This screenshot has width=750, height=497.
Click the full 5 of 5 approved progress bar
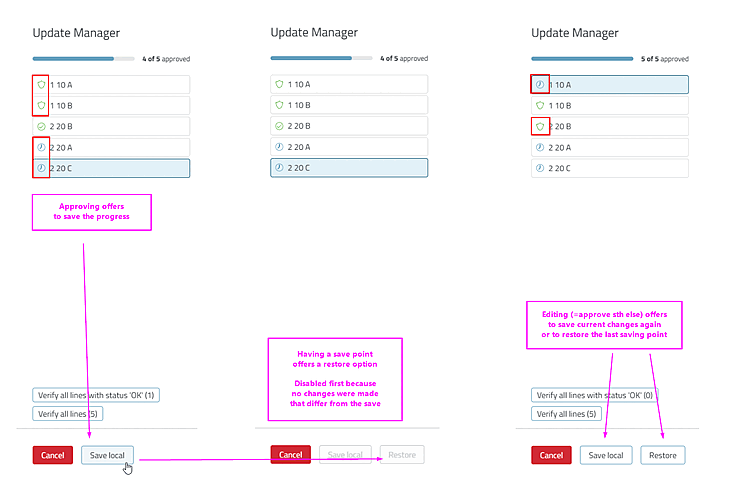tap(582, 59)
